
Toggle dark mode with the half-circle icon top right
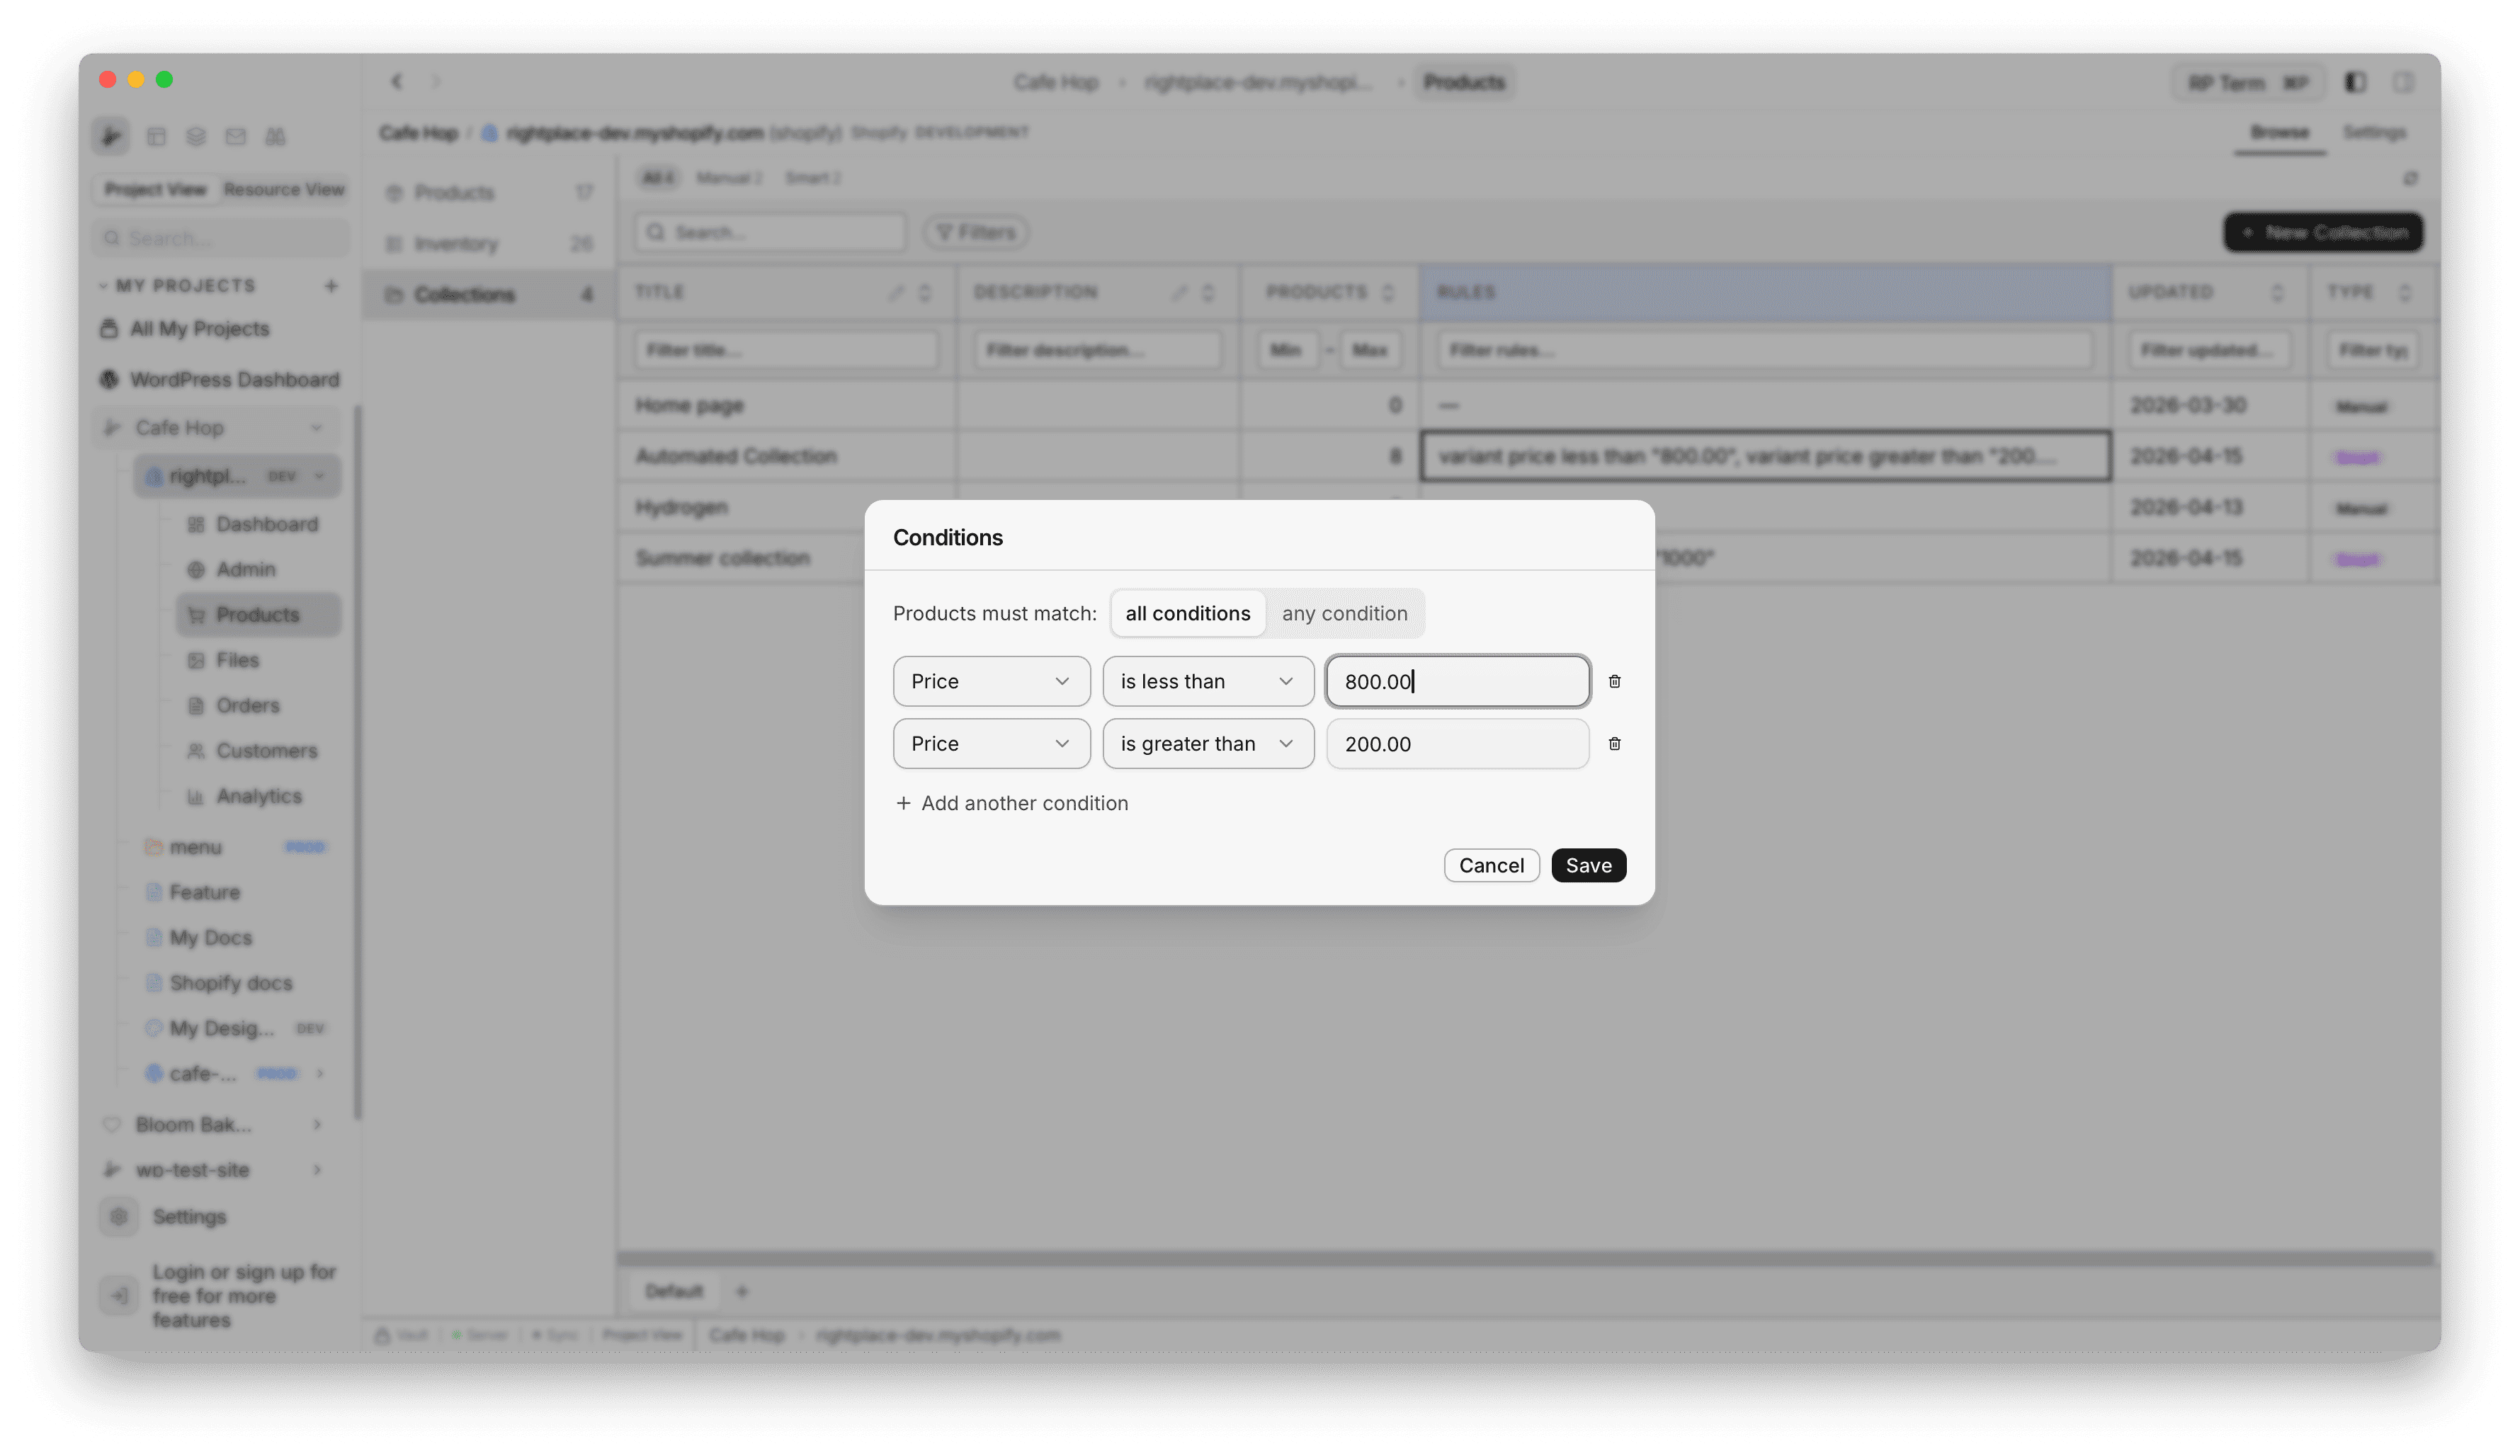[x=2355, y=82]
